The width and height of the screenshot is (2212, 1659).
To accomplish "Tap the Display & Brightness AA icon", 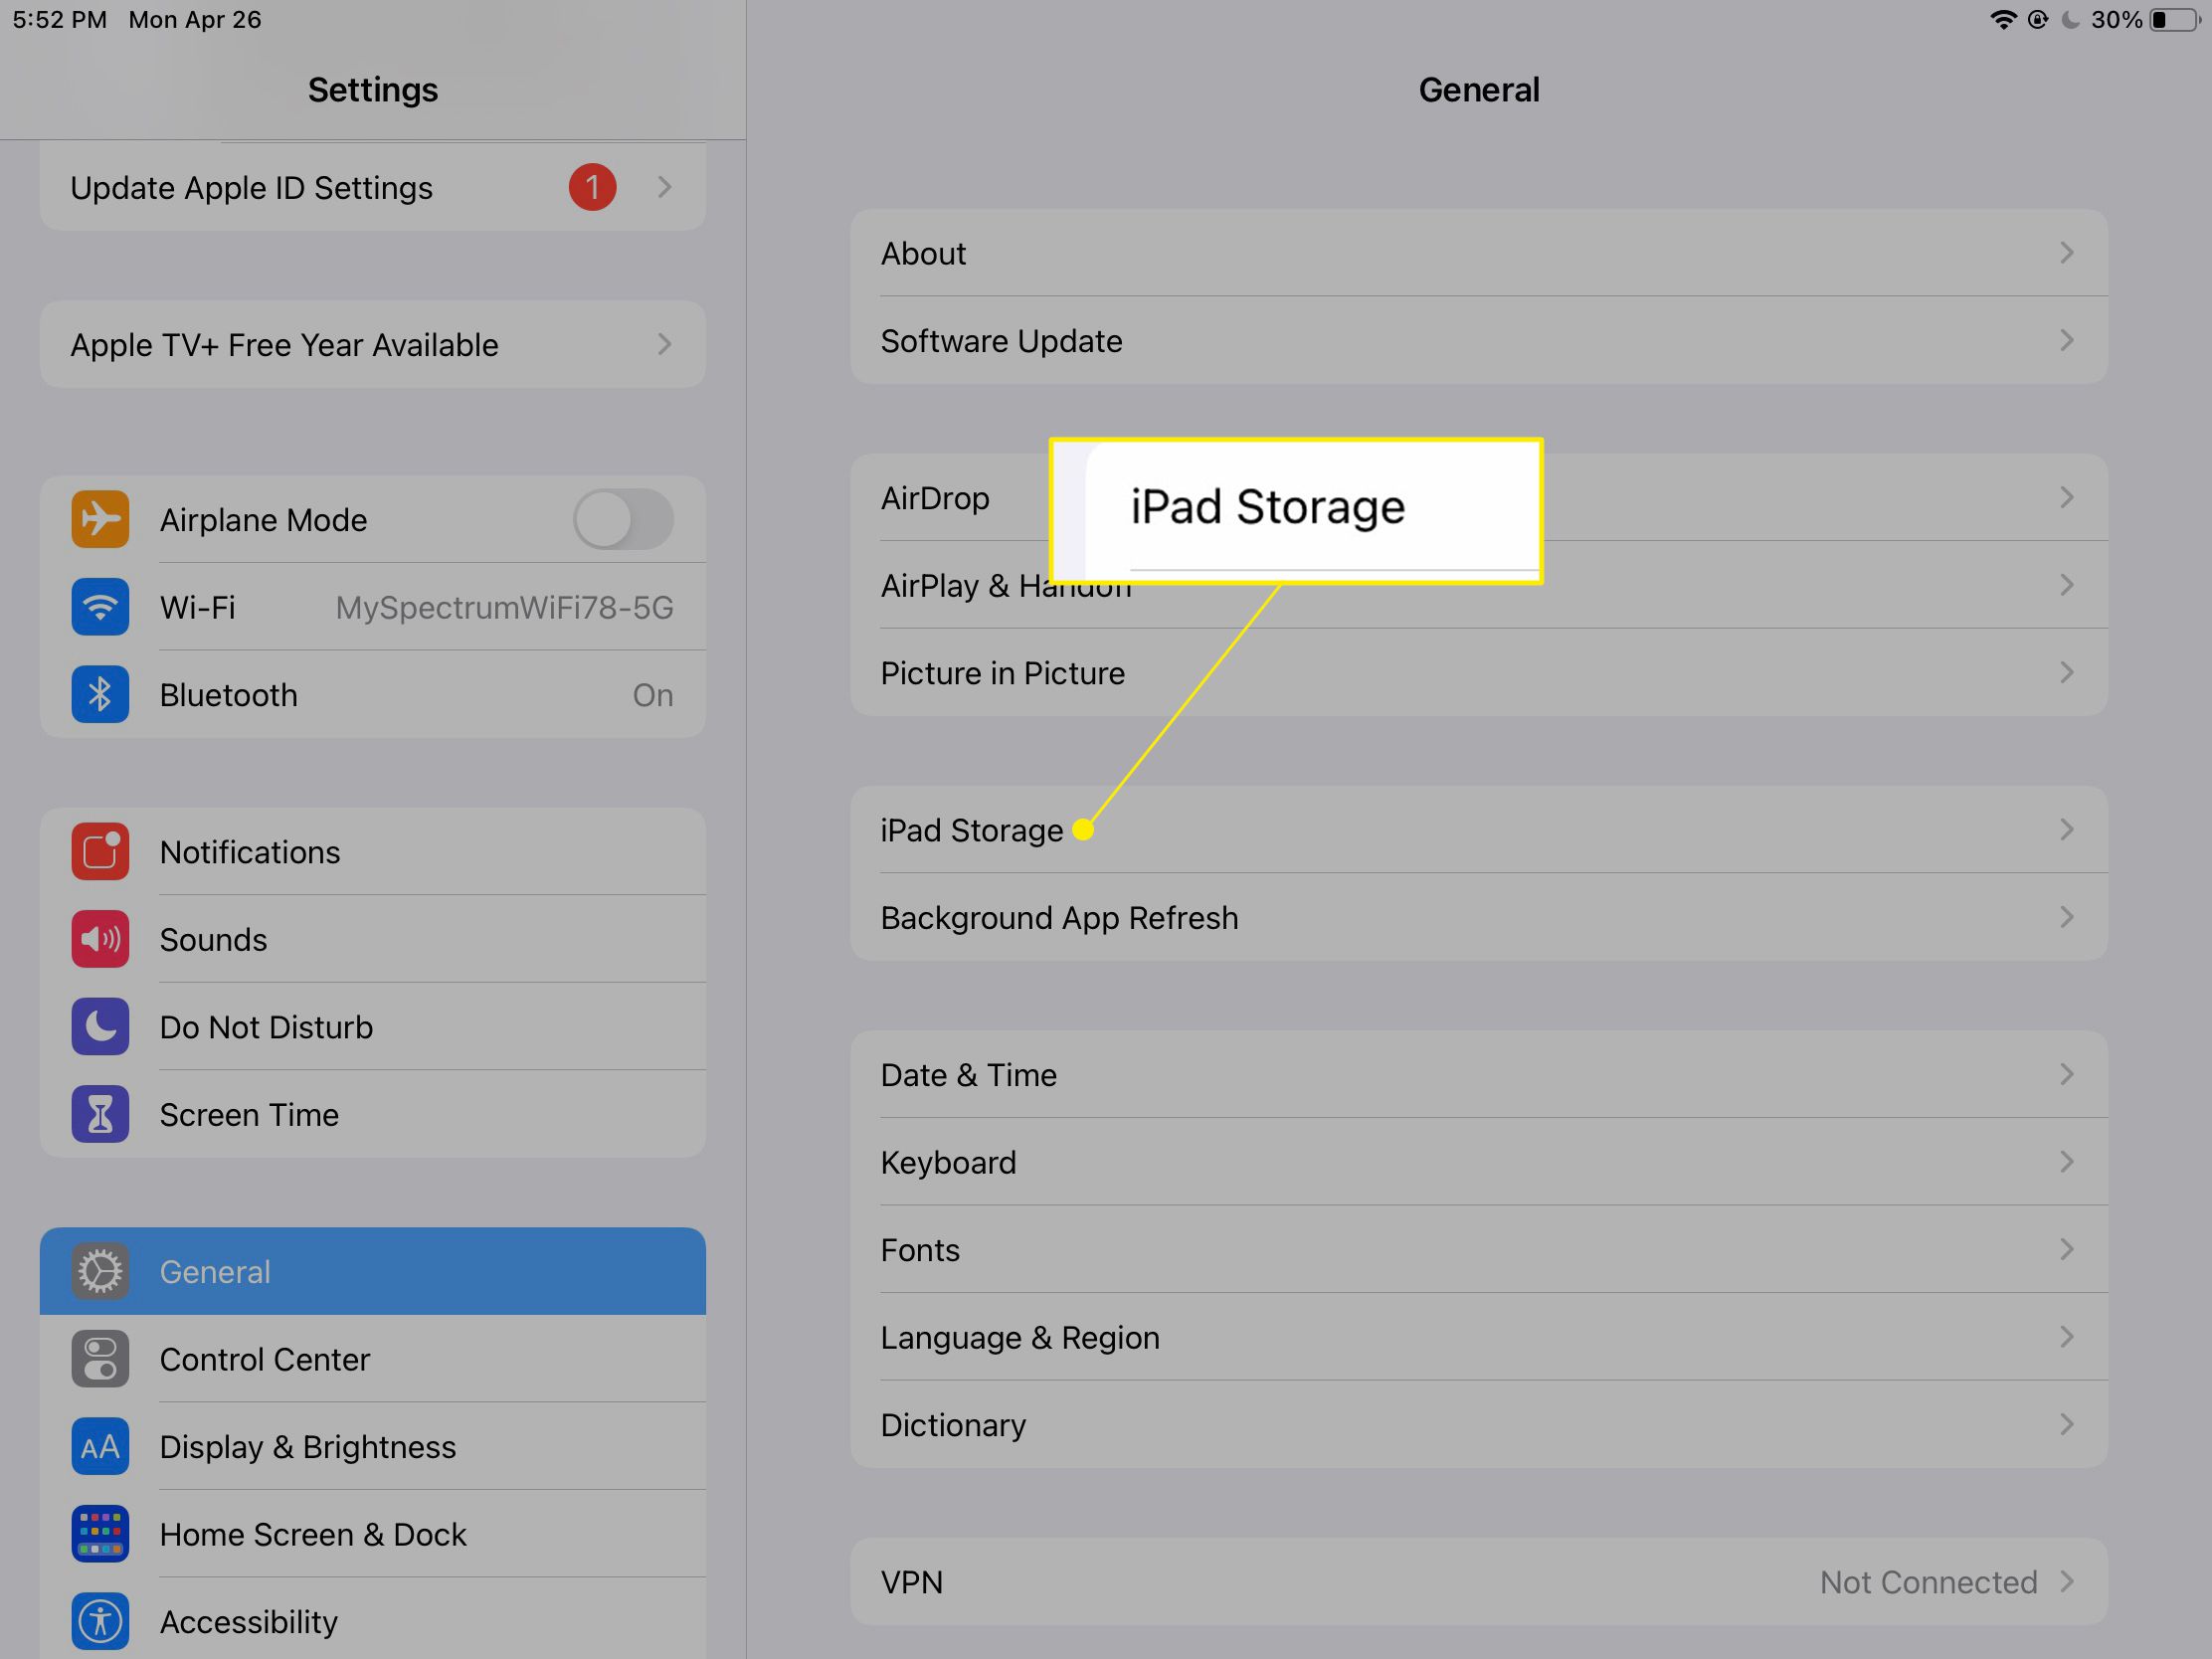I will pos(100,1446).
